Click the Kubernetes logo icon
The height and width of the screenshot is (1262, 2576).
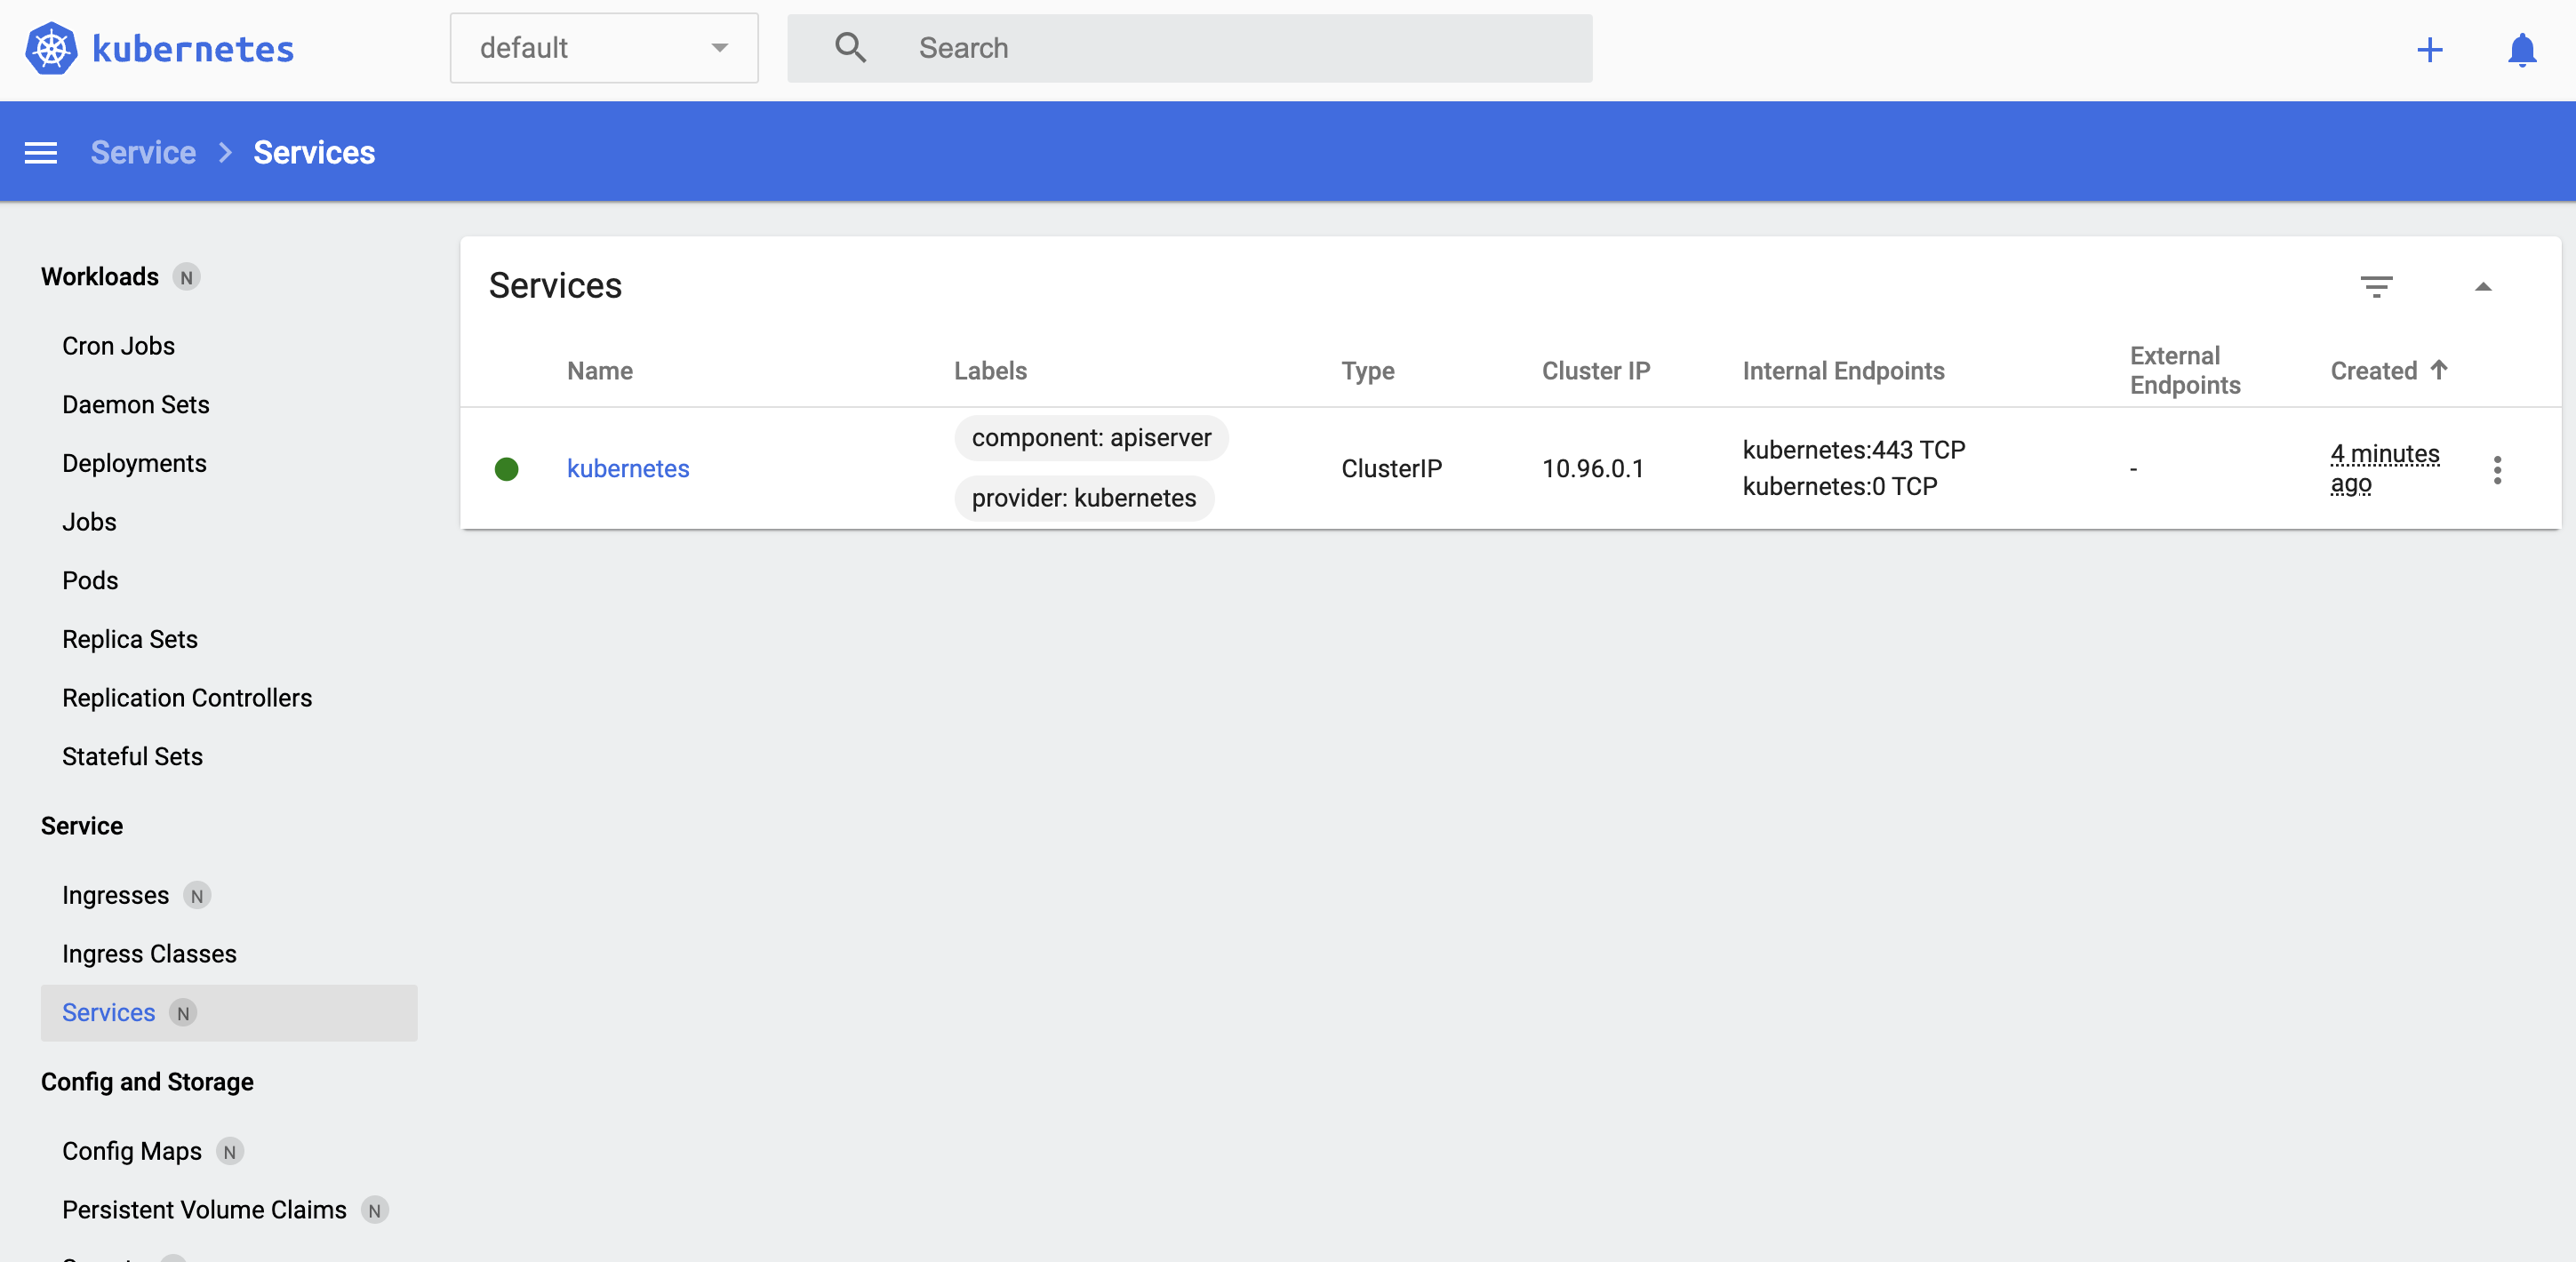[x=51, y=48]
